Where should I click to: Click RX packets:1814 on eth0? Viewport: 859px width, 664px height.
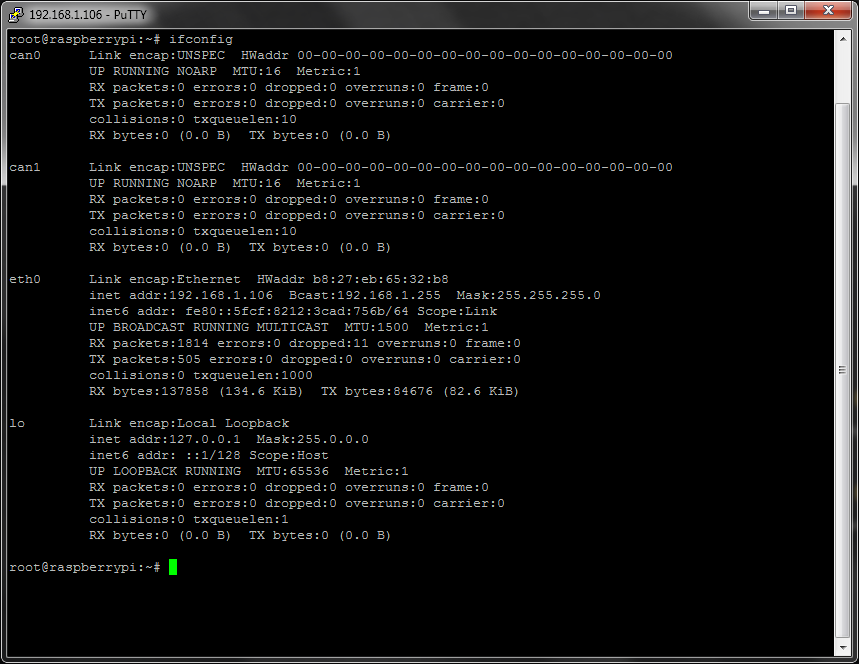(148, 344)
